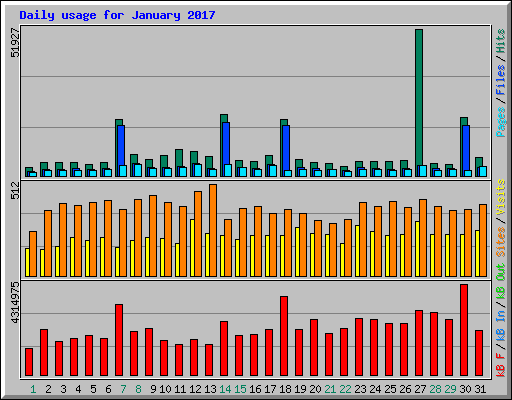Click the blue 'Files' legend word

[x=501, y=80]
